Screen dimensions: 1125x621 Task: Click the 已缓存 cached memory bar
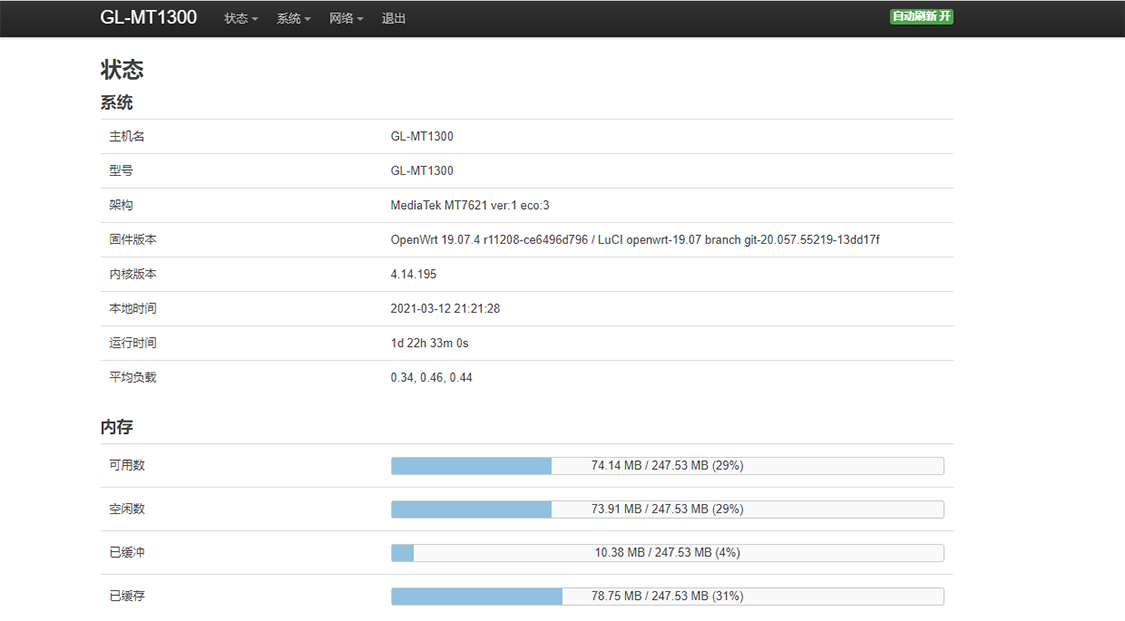pyautogui.click(x=667, y=596)
